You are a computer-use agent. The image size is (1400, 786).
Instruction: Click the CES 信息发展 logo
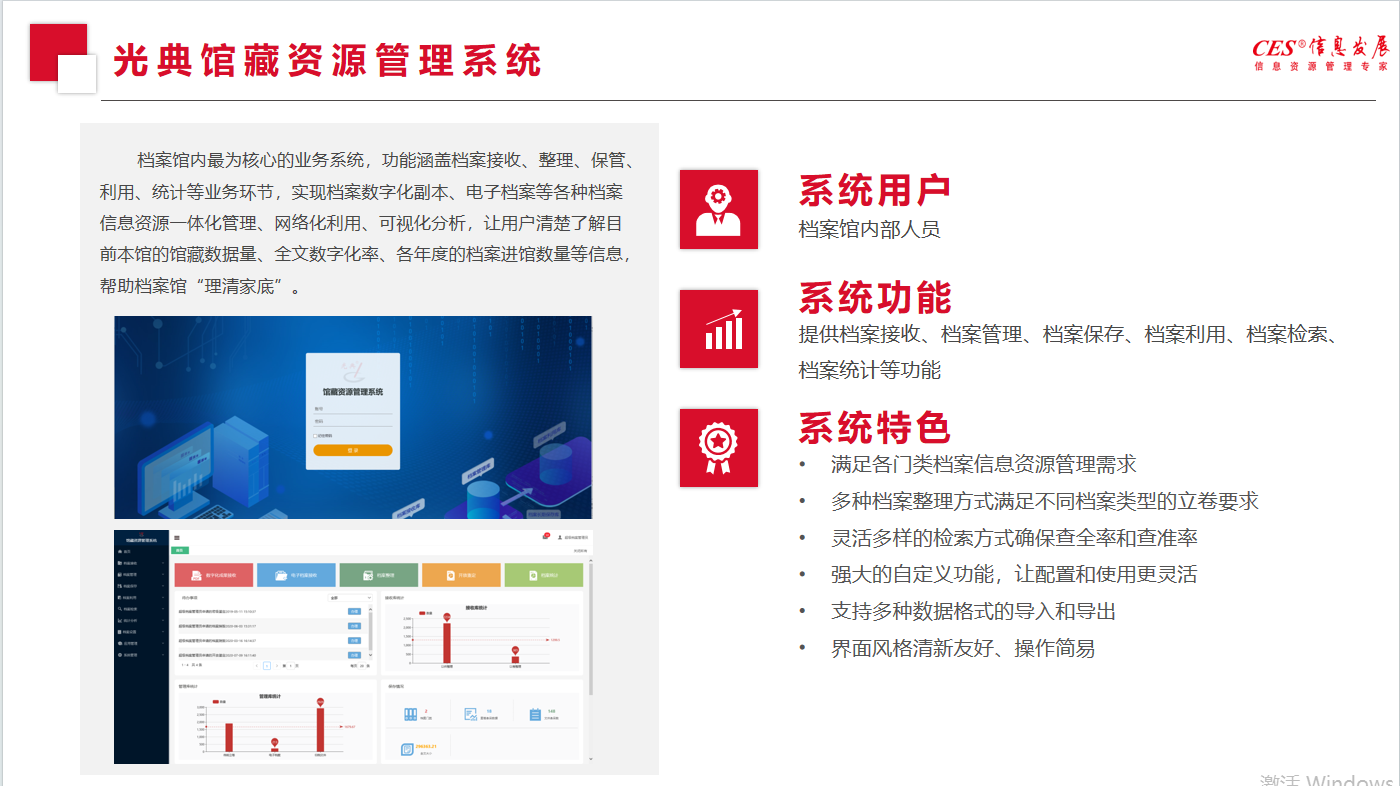(x=1320, y=54)
